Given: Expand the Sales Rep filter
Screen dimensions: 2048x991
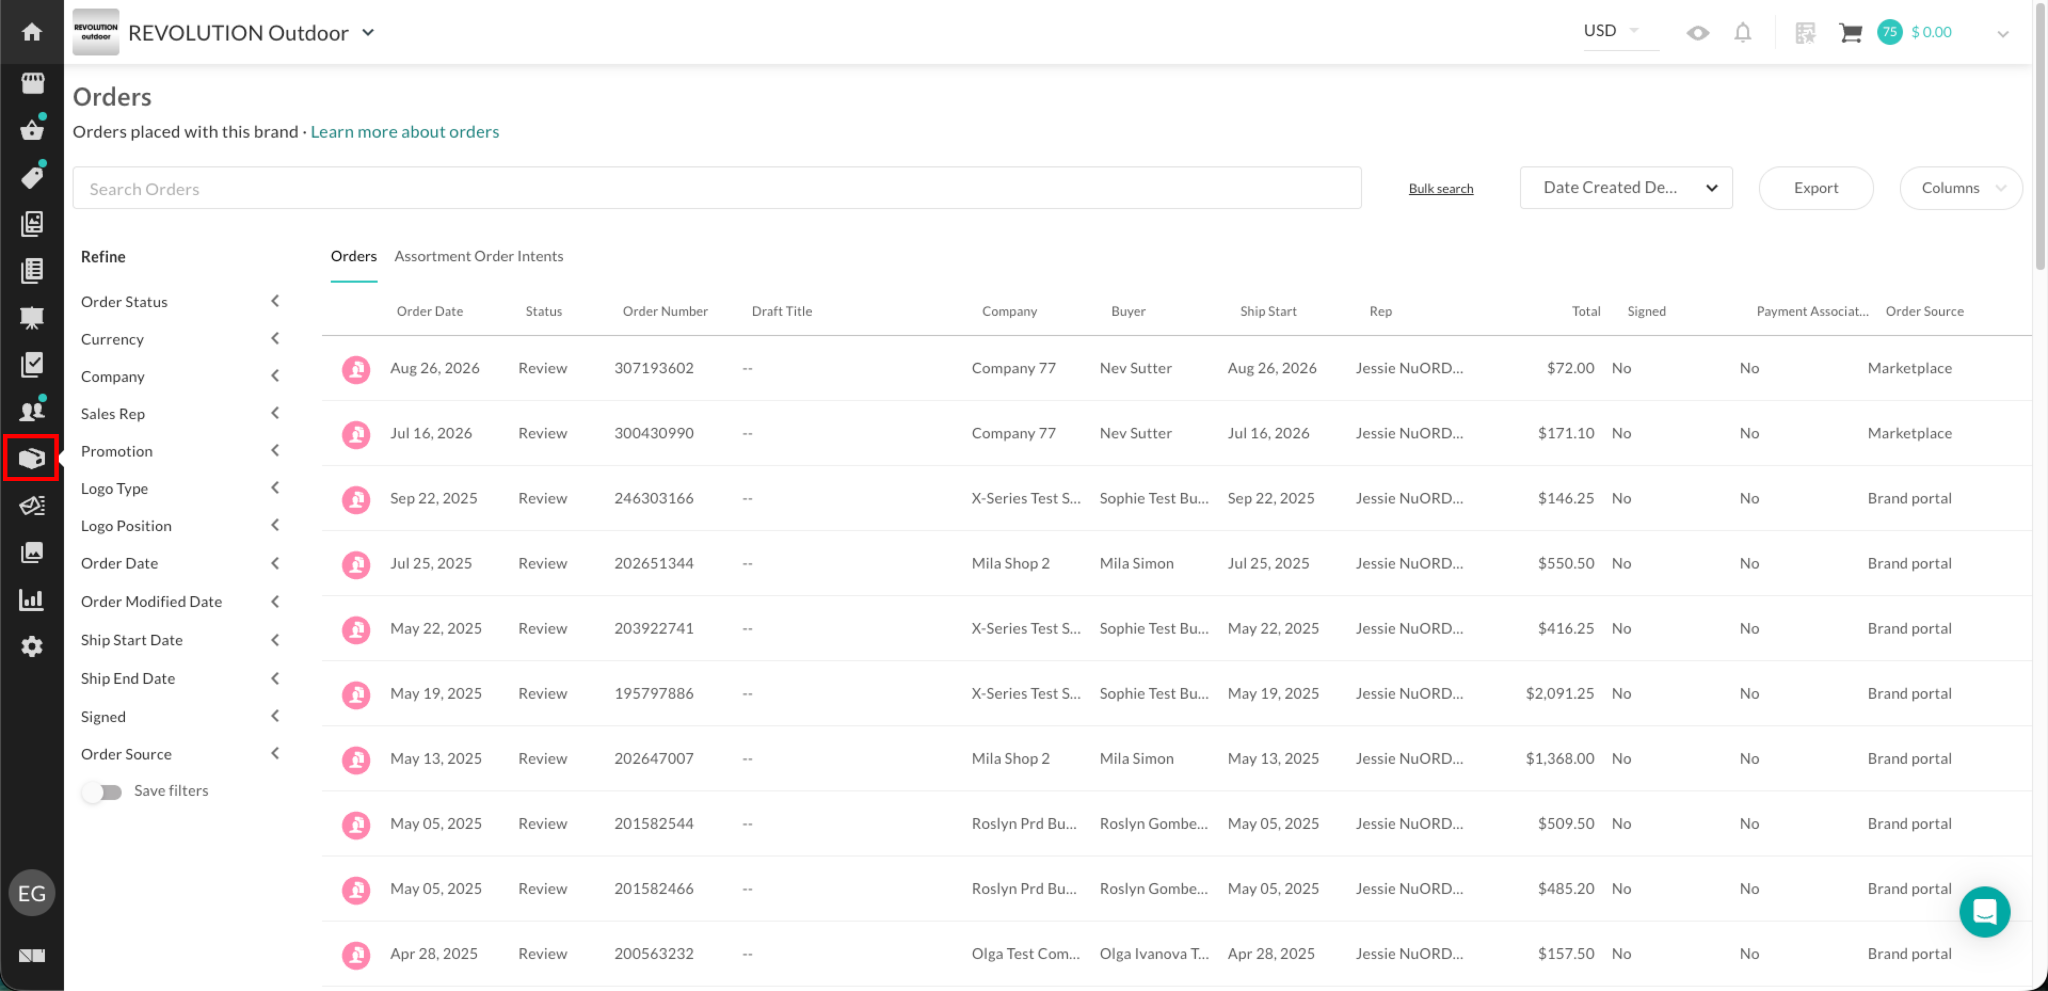Looking at the screenshot, I should point(275,413).
